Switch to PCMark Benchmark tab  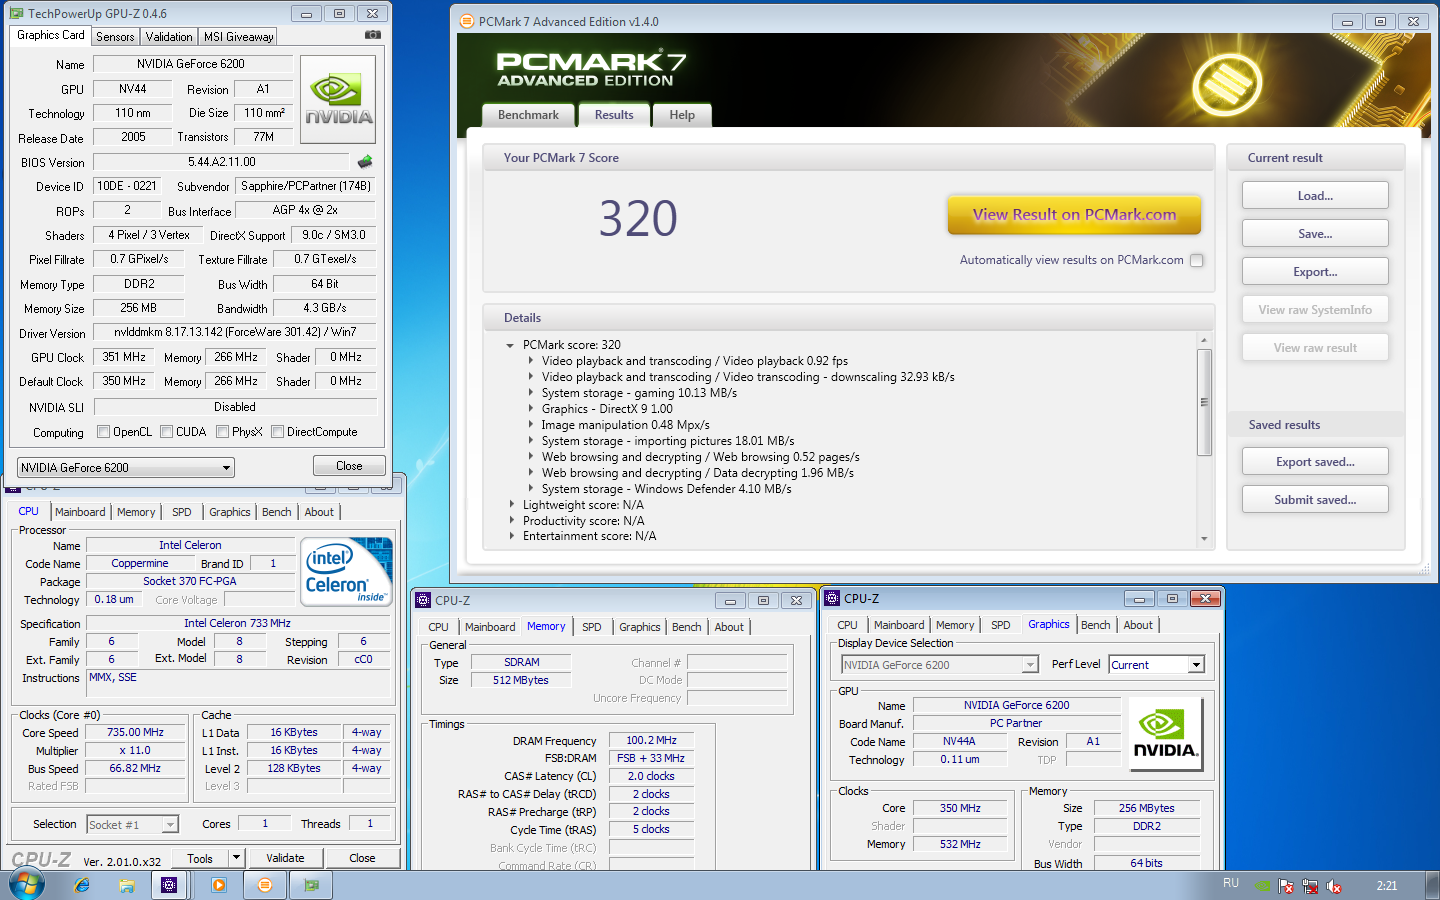528,115
